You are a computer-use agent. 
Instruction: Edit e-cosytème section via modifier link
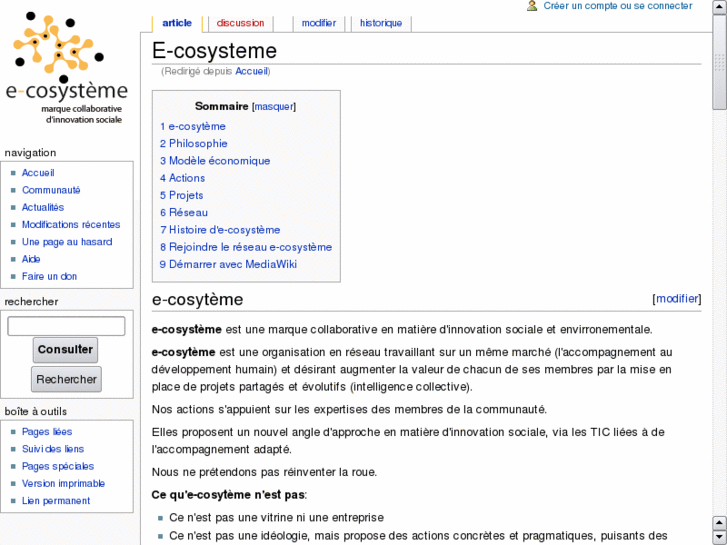677,299
